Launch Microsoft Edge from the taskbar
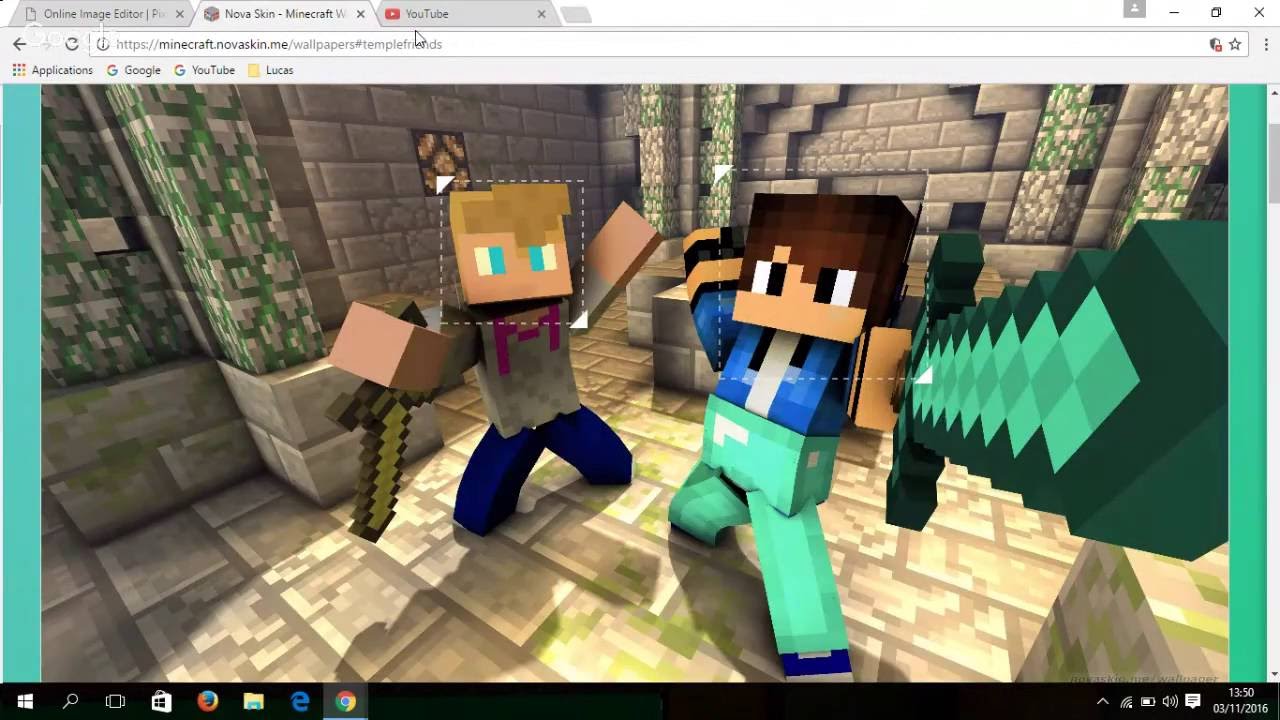The width and height of the screenshot is (1280, 720). [300, 701]
